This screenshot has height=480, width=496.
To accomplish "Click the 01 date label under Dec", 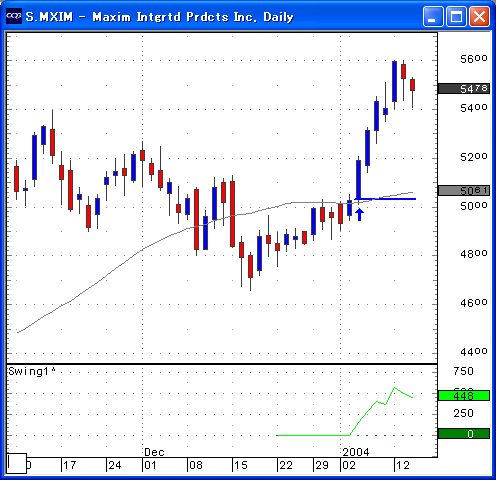I will point(150,465).
